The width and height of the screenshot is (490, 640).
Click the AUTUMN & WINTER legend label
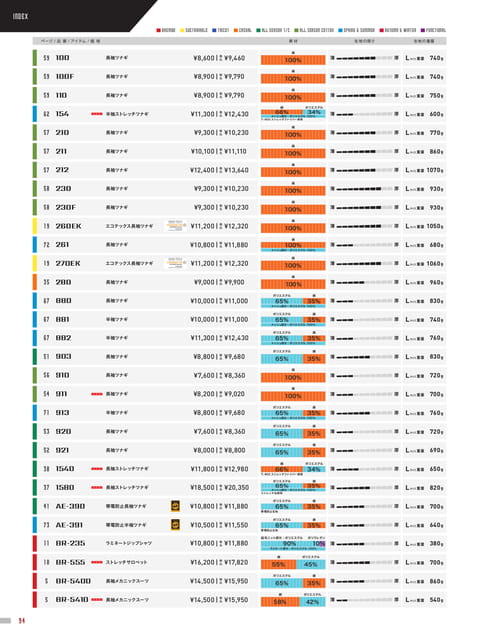(x=401, y=30)
